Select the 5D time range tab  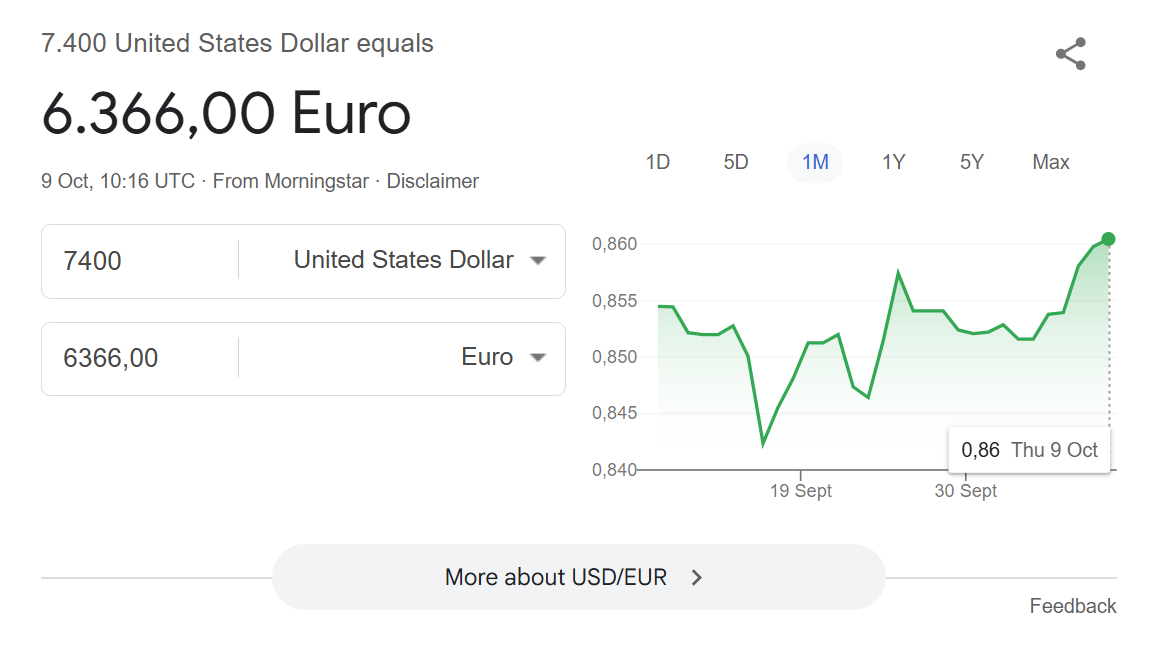[736, 162]
